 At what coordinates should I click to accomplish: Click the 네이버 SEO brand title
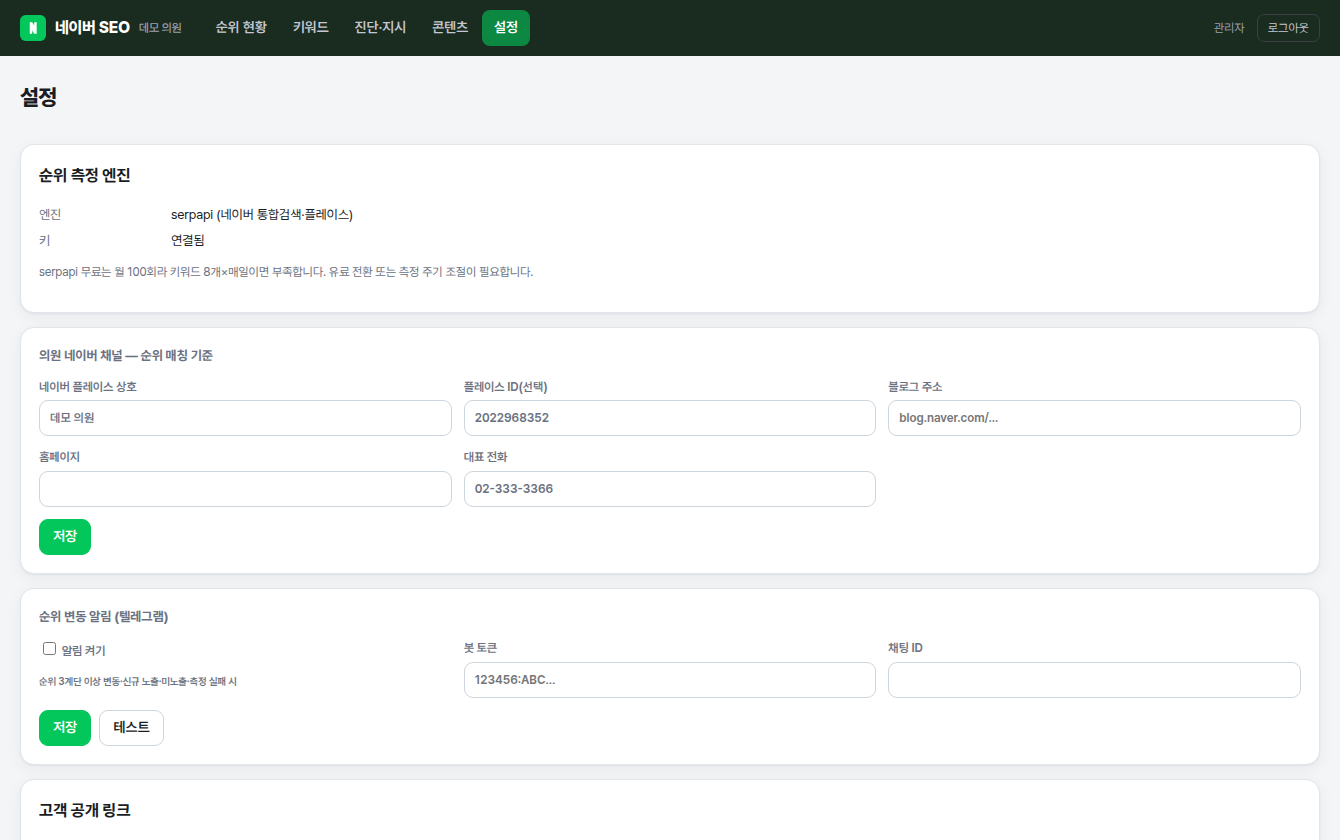(x=93, y=28)
